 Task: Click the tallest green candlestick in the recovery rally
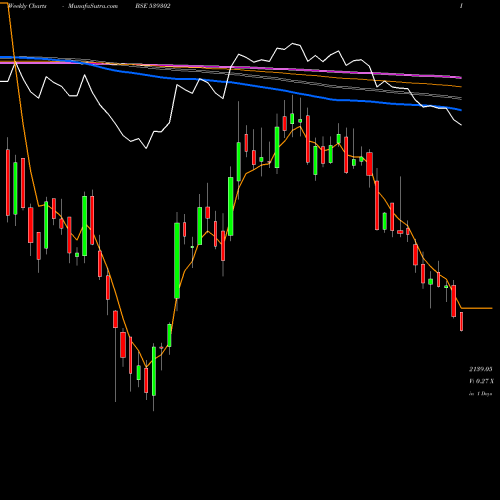point(177,260)
